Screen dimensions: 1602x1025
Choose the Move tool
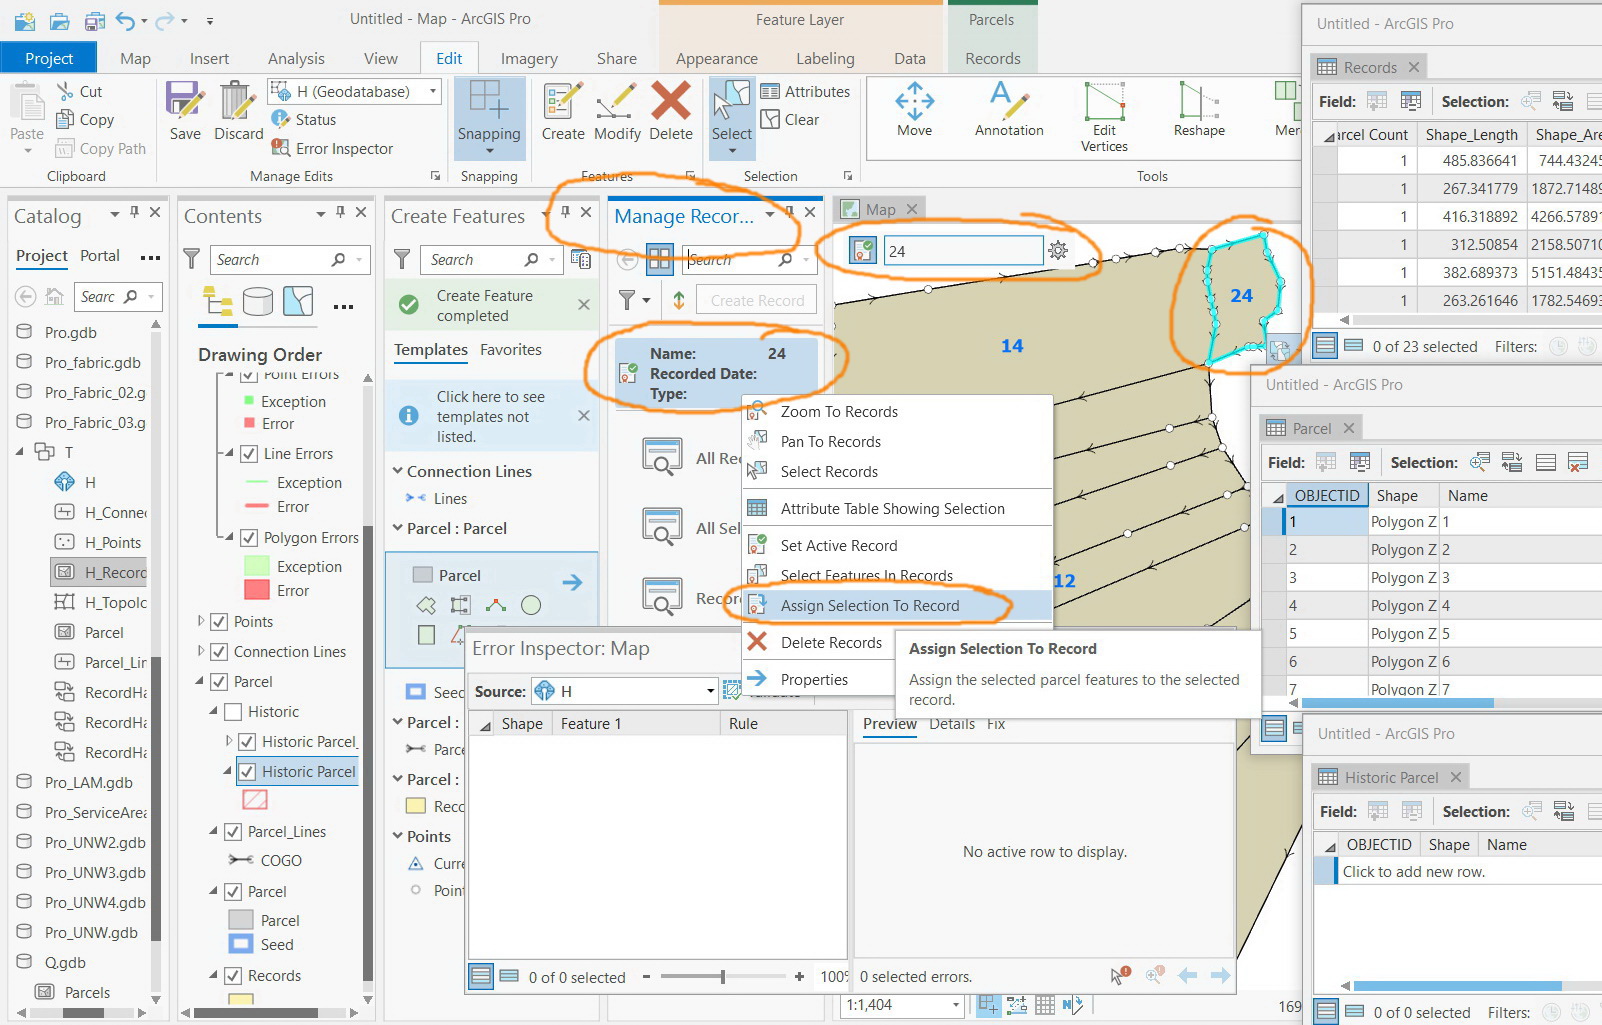[914, 108]
